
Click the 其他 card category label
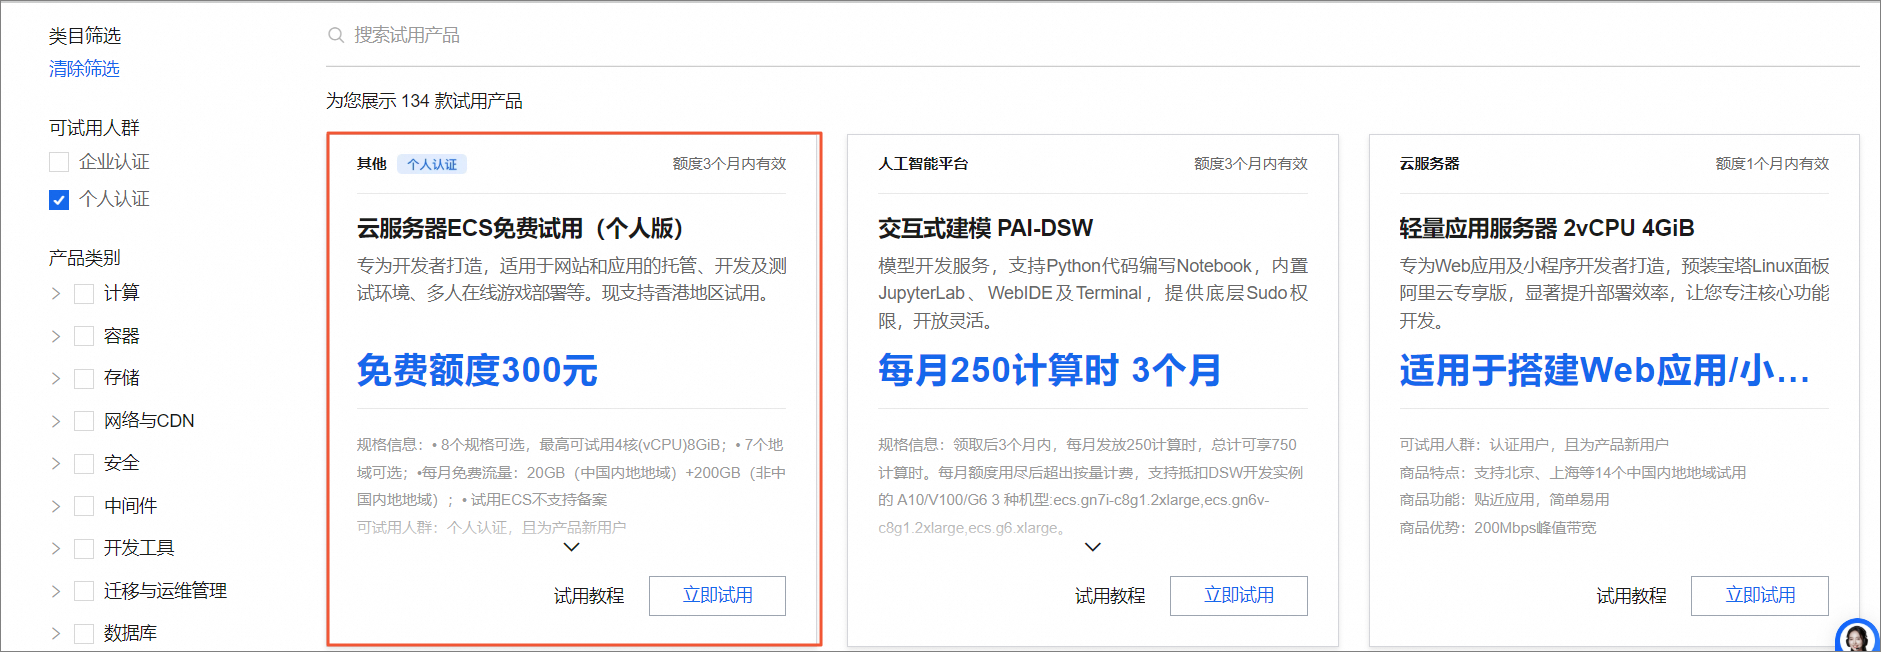click(x=372, y=164)
